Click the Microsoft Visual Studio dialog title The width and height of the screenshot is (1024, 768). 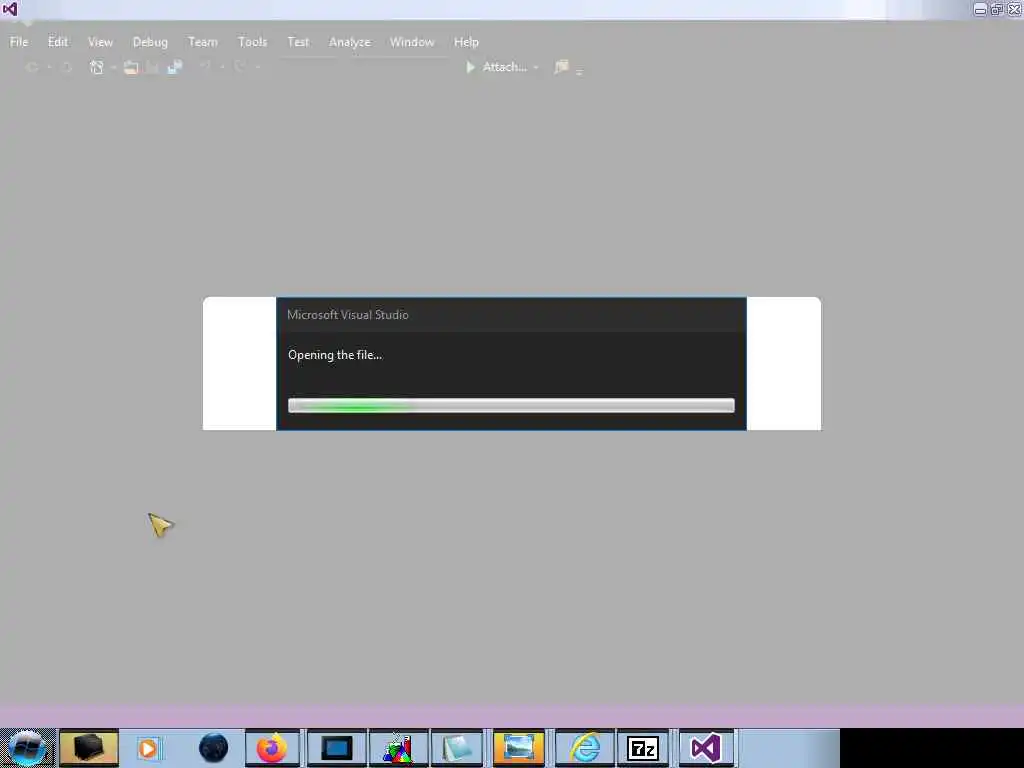pyautogui.click(x=348, y=315)
